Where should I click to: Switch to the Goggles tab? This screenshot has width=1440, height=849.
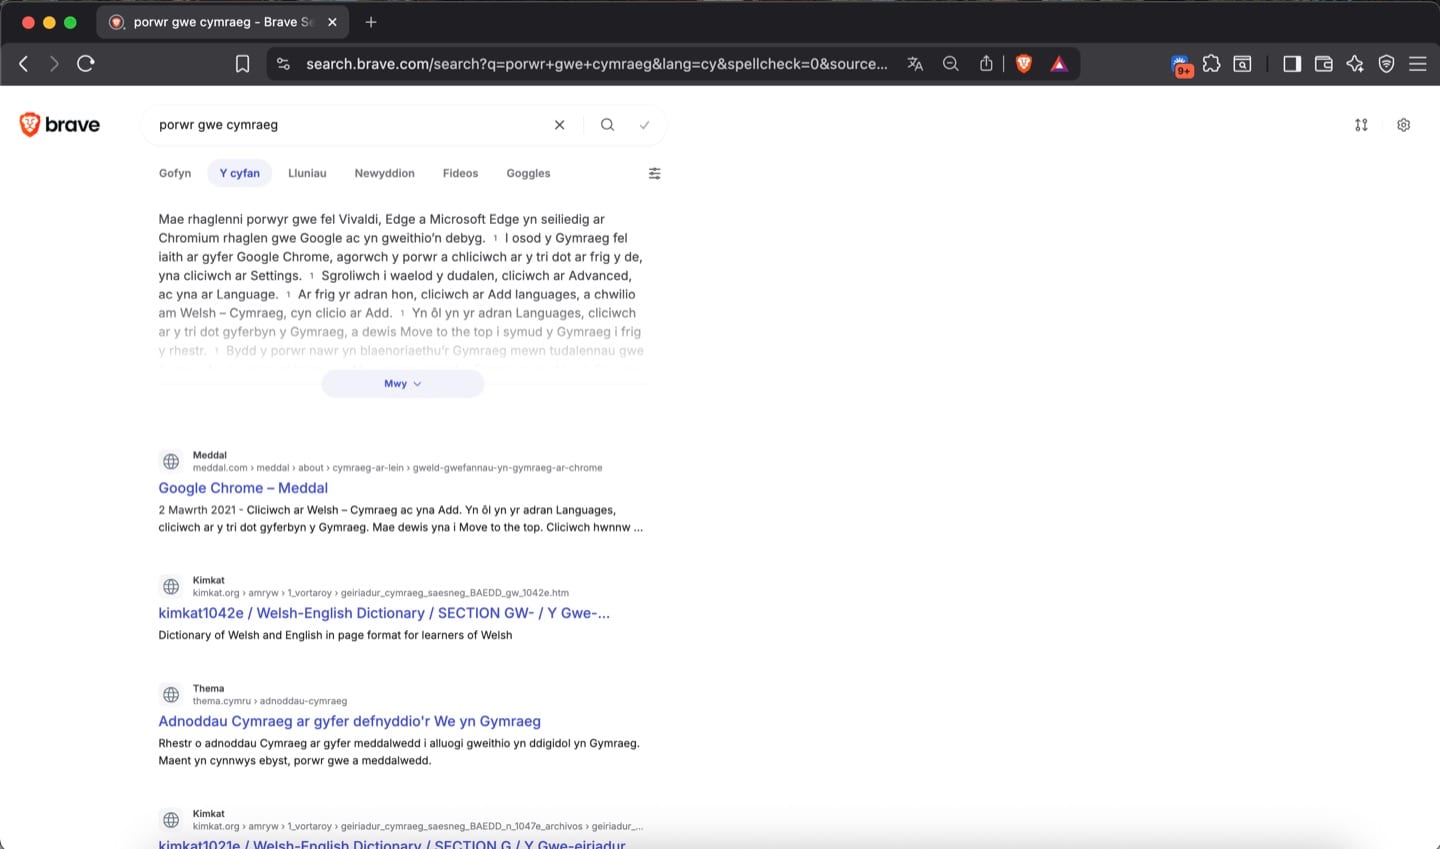tap(528, 173)
